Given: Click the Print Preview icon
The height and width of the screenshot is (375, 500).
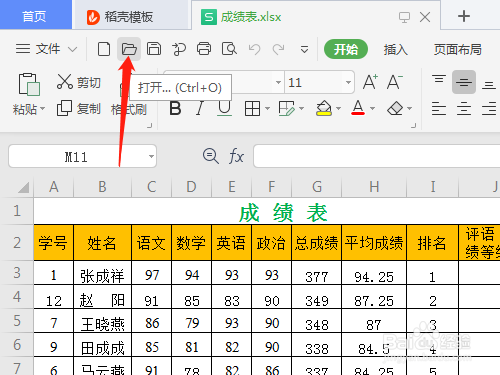Looking at the screenshot, I should [x=229, y=49].
